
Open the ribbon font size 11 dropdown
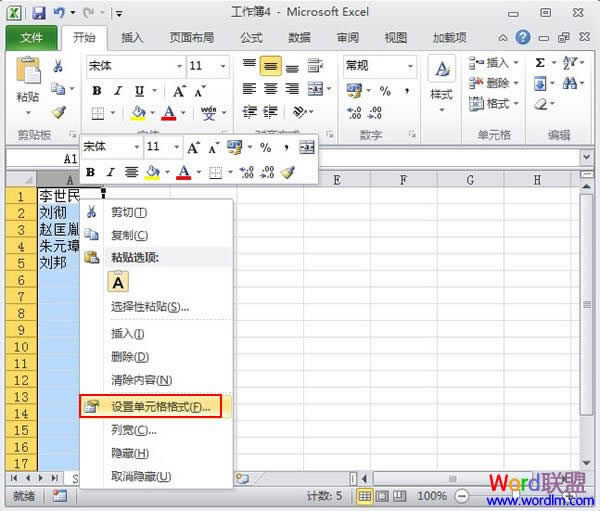point(223,66)
